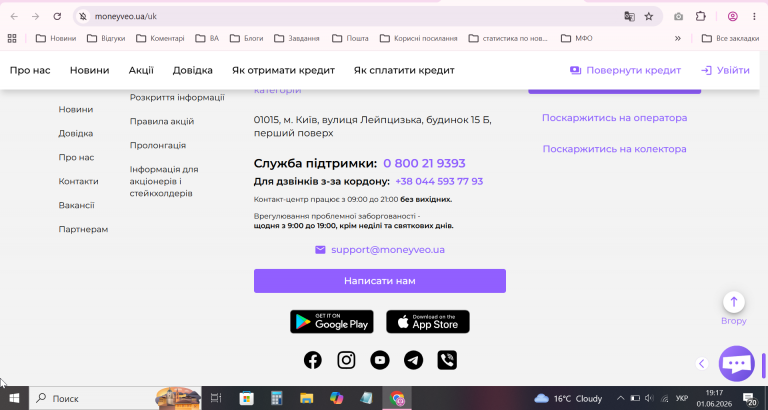Image resolution: width=768 pixels, height=410 pixels.
Task: Click Повернути кредит link
Action: (x=625, y=70)
